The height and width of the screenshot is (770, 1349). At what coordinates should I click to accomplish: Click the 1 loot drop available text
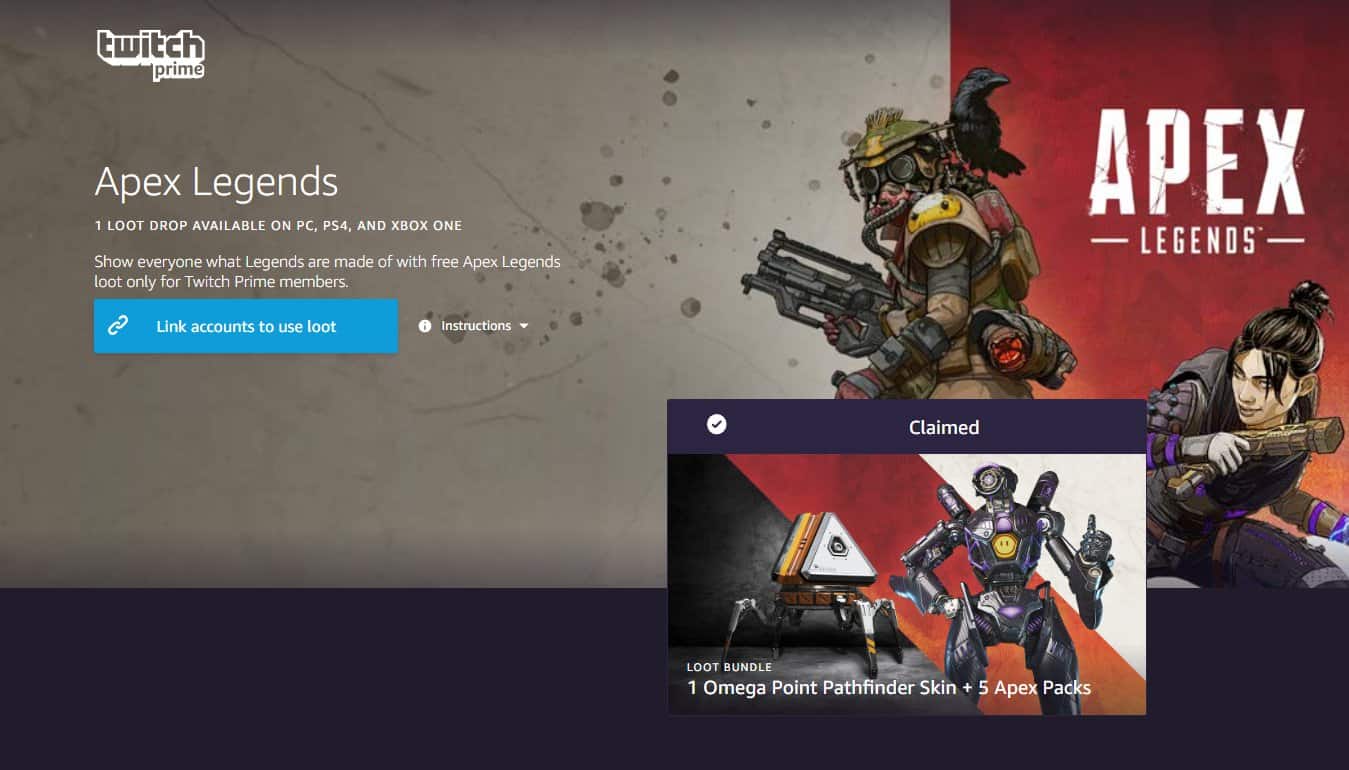[278, 226]
